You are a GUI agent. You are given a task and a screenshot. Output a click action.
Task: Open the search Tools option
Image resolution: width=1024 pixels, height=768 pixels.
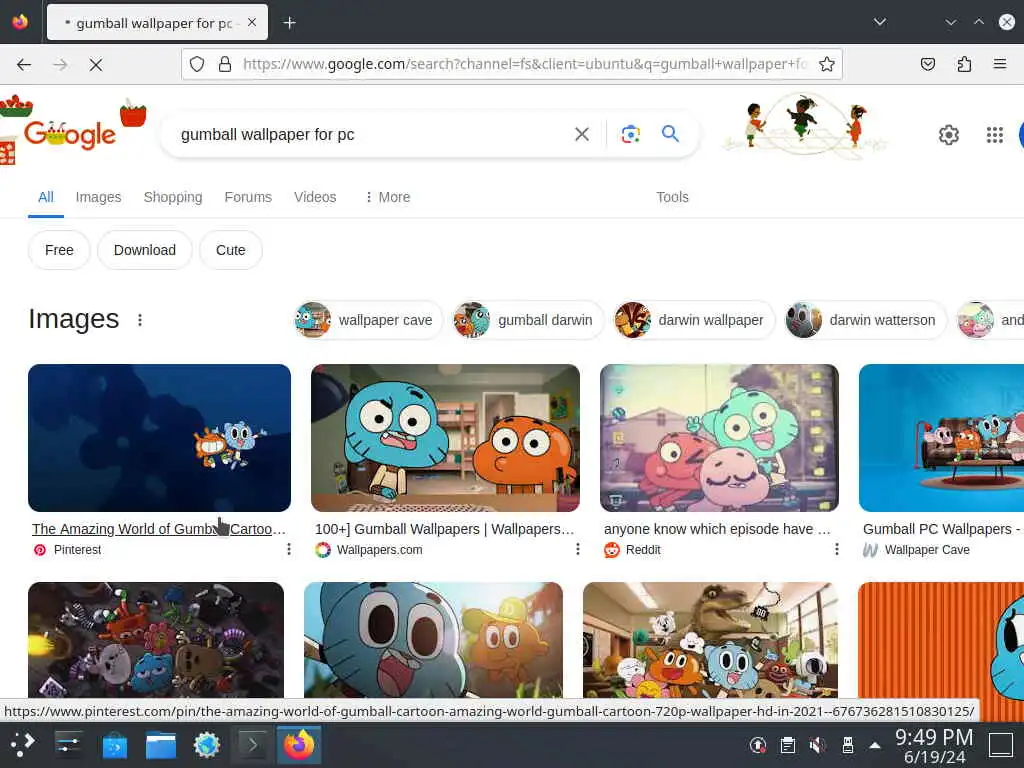[672, 197]
